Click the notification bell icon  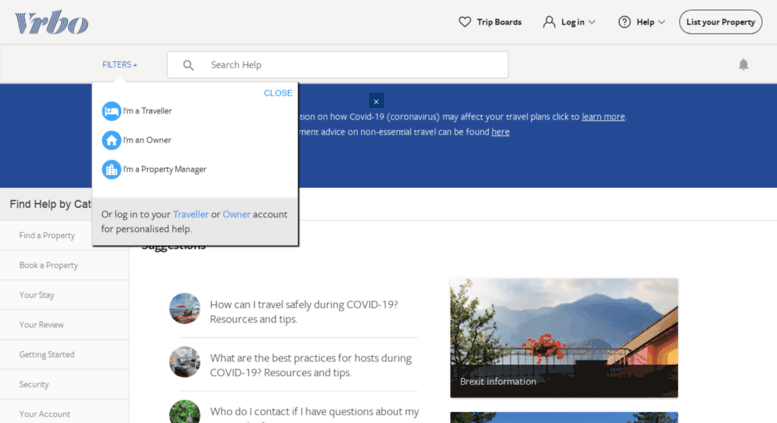[x=743, y=64]
